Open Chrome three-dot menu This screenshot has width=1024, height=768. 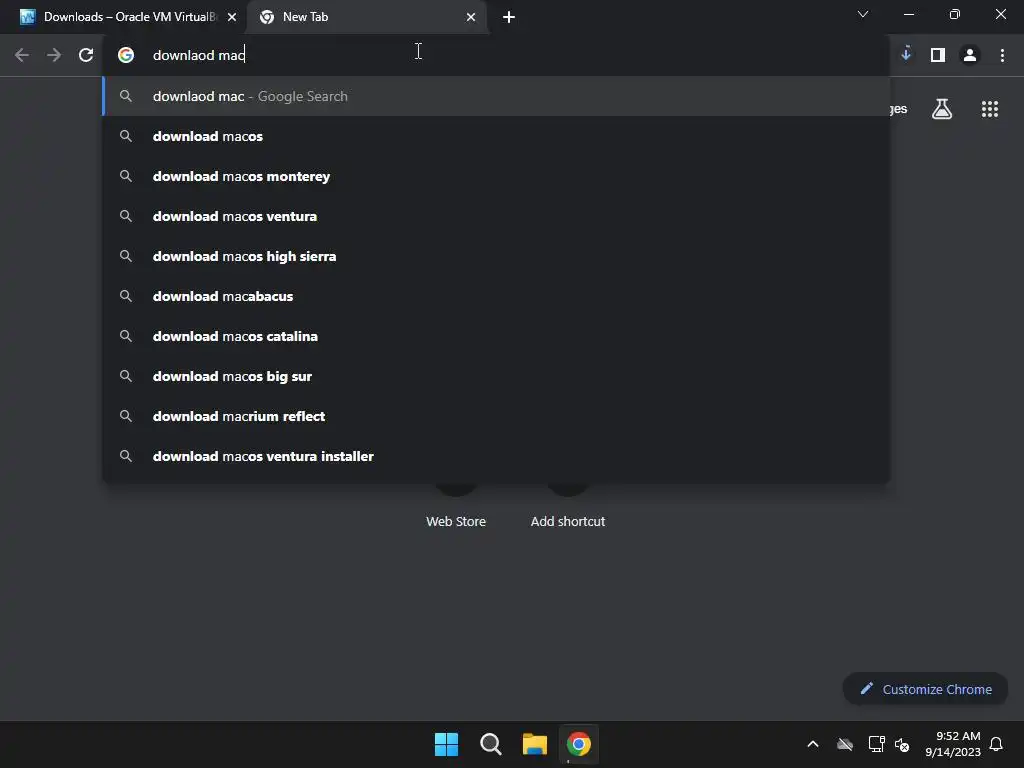coord(1002,55)
